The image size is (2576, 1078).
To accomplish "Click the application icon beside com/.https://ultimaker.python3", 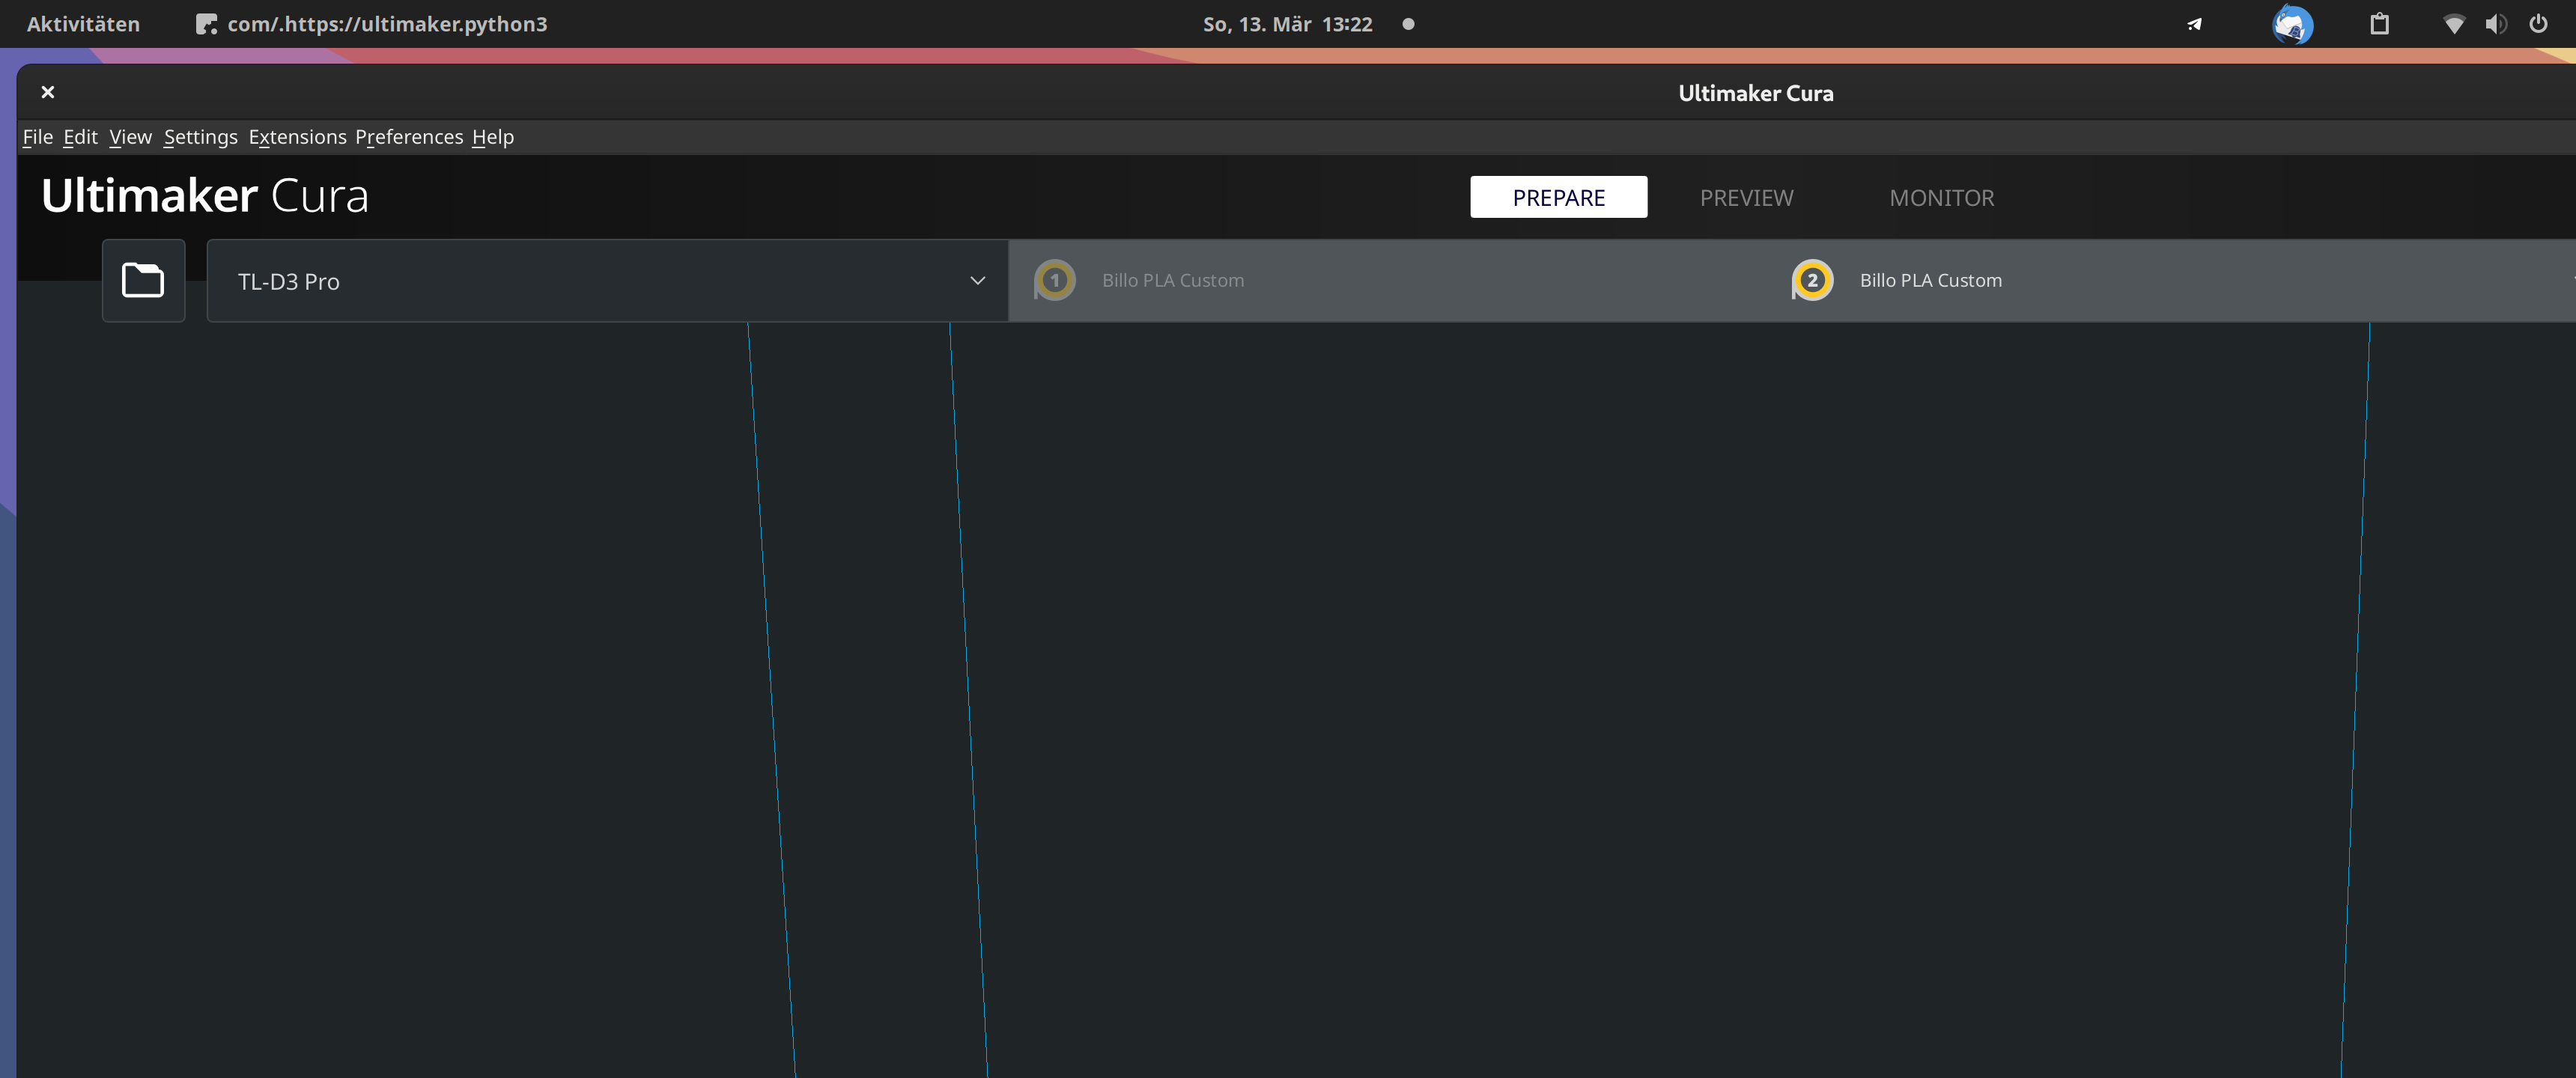I will click(206, 24).
